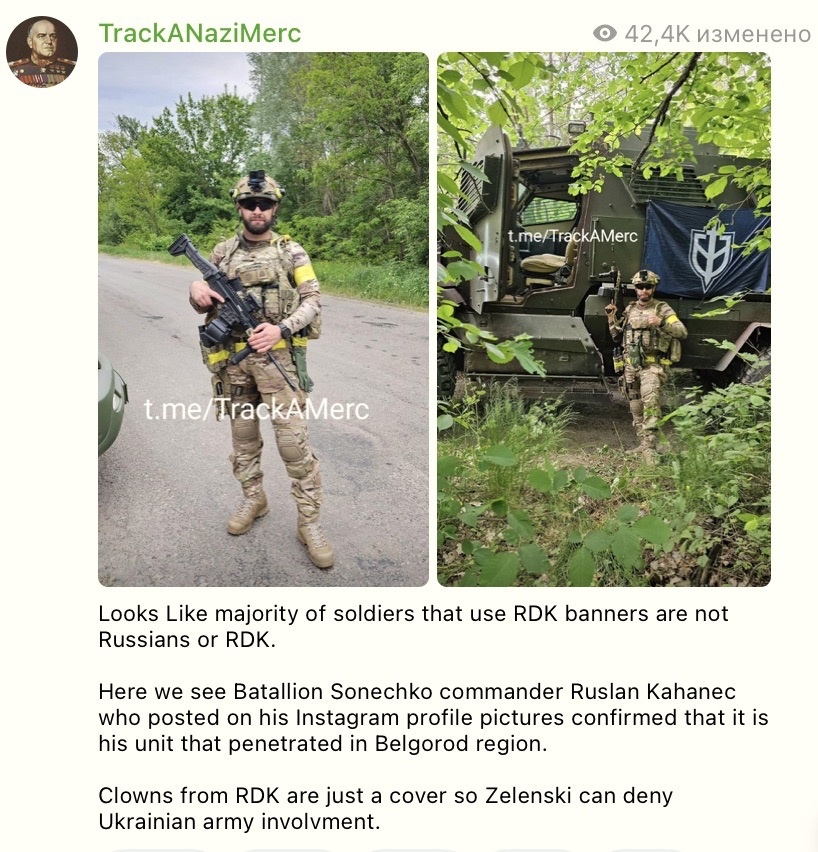Open the TrackANaziMerc channel name
The width and height of the screenshot is (818, 852).
coord(199,33)
